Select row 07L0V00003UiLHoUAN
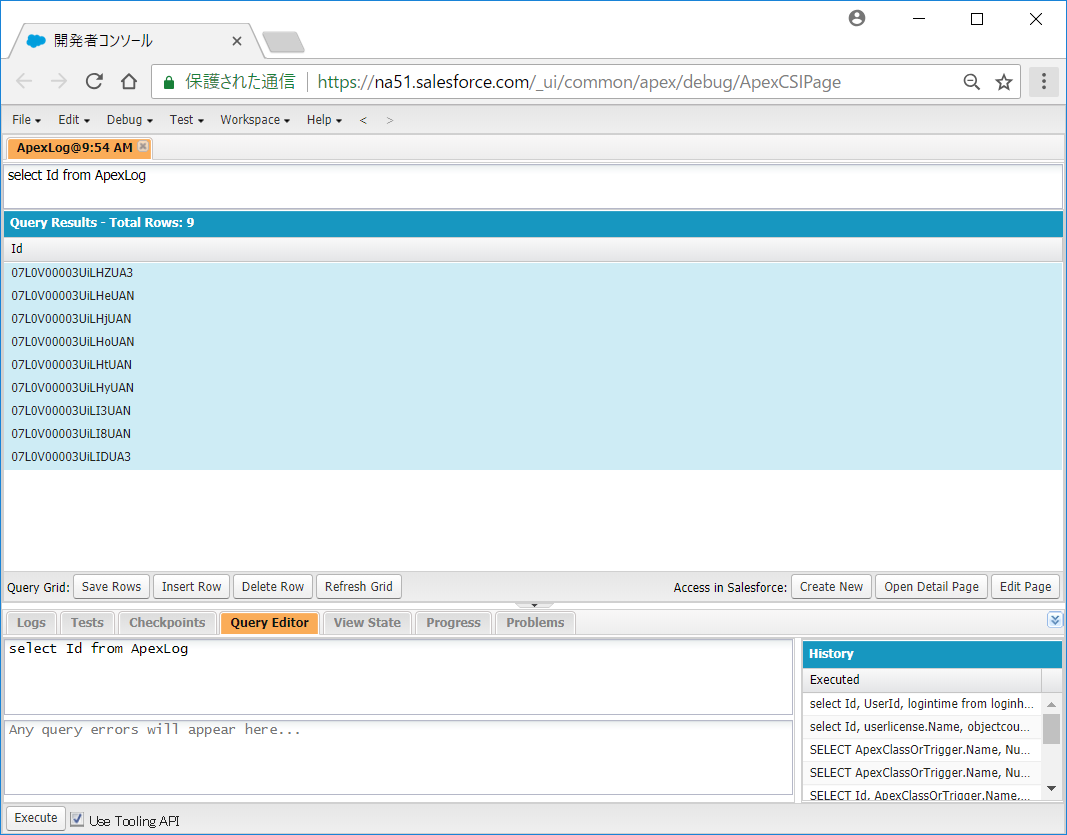 533,342
